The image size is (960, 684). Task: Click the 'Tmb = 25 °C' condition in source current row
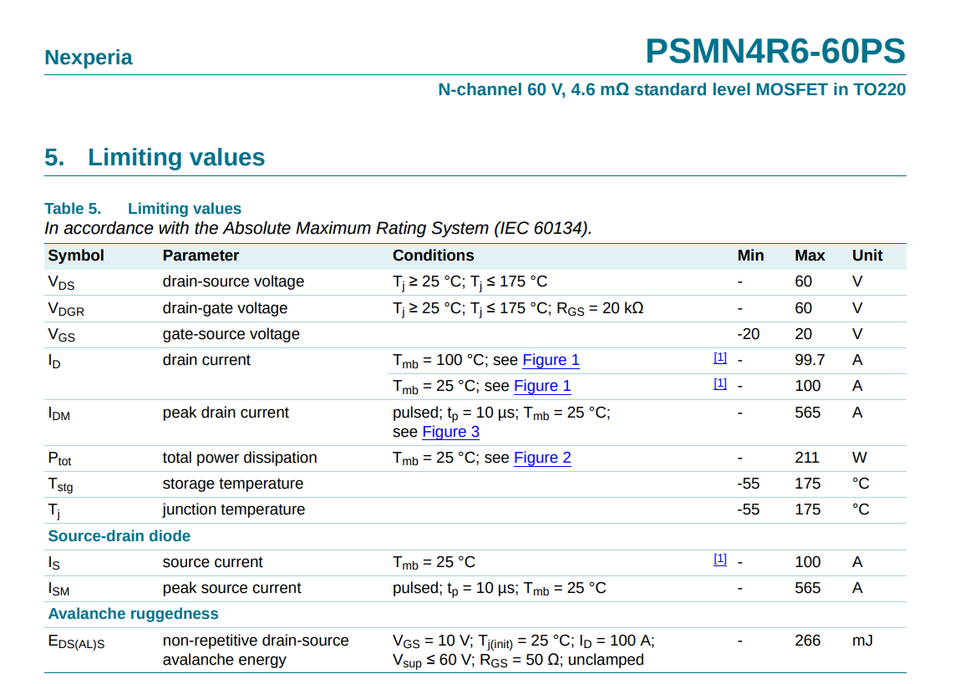pyautogui.click(x=433, y=562)
